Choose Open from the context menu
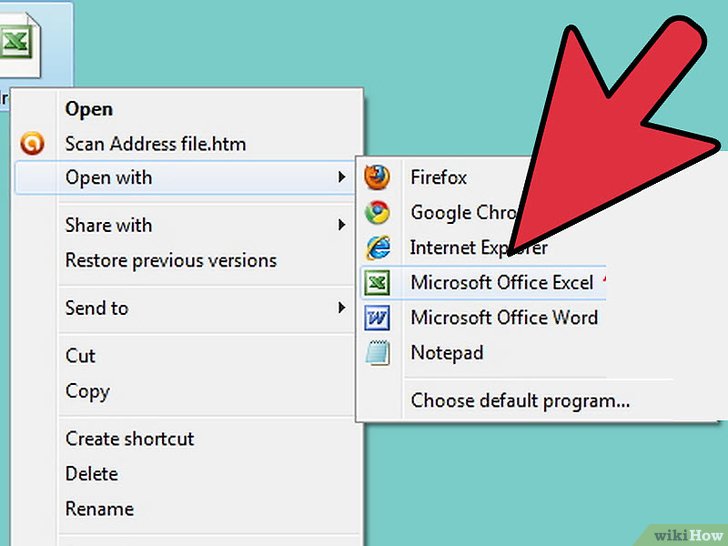728x546 pixels. coord(89,110)
